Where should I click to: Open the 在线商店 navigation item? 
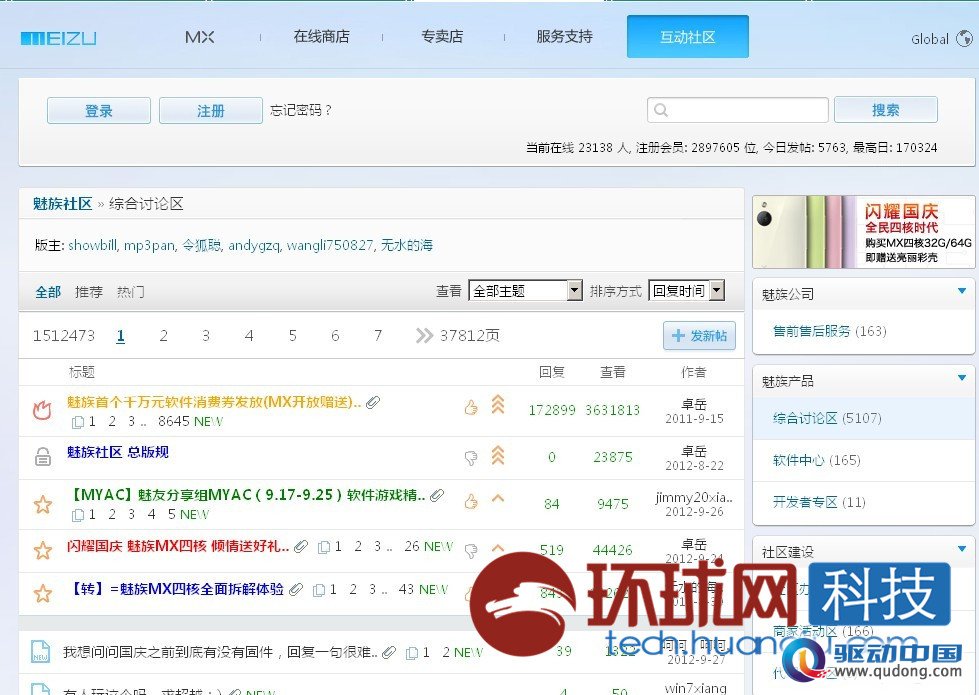322,37
